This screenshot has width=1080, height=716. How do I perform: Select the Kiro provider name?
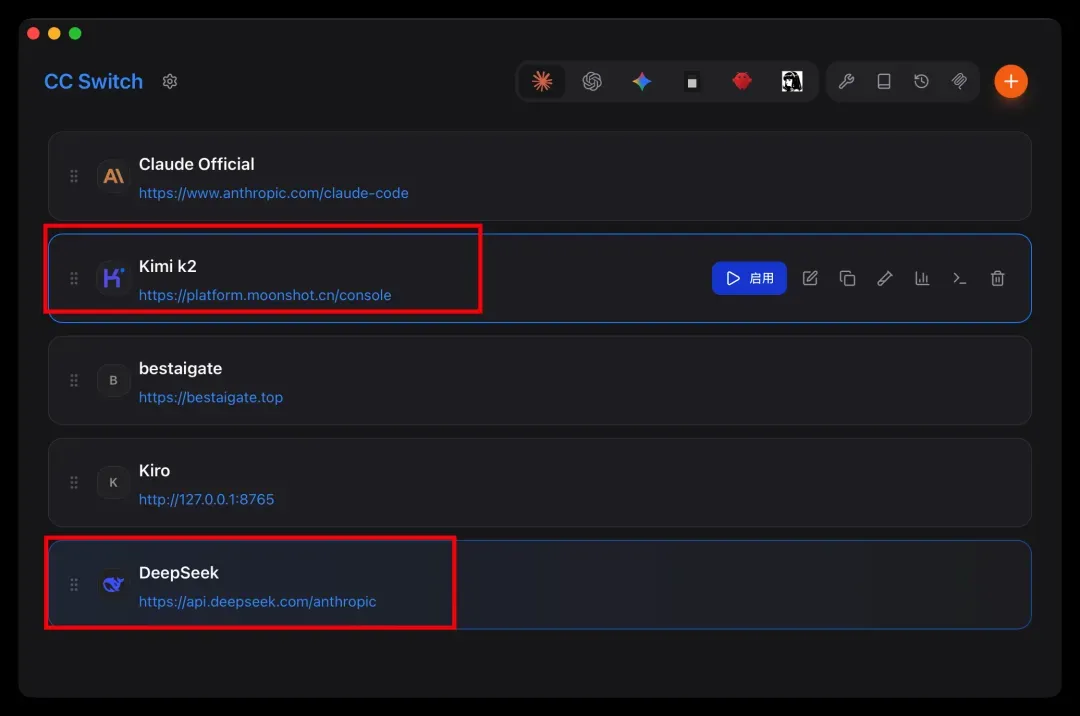point(154,470)
